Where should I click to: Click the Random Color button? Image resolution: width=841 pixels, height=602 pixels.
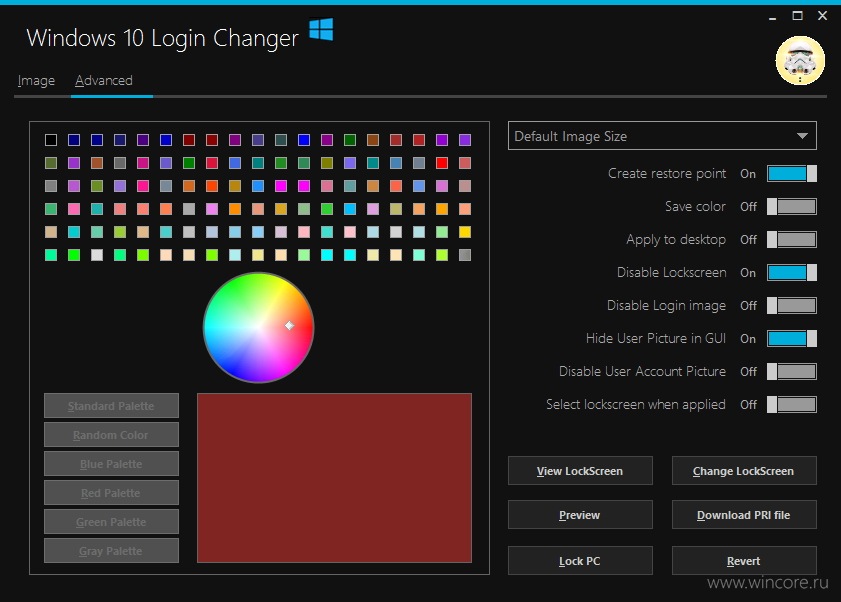(111, 435)
